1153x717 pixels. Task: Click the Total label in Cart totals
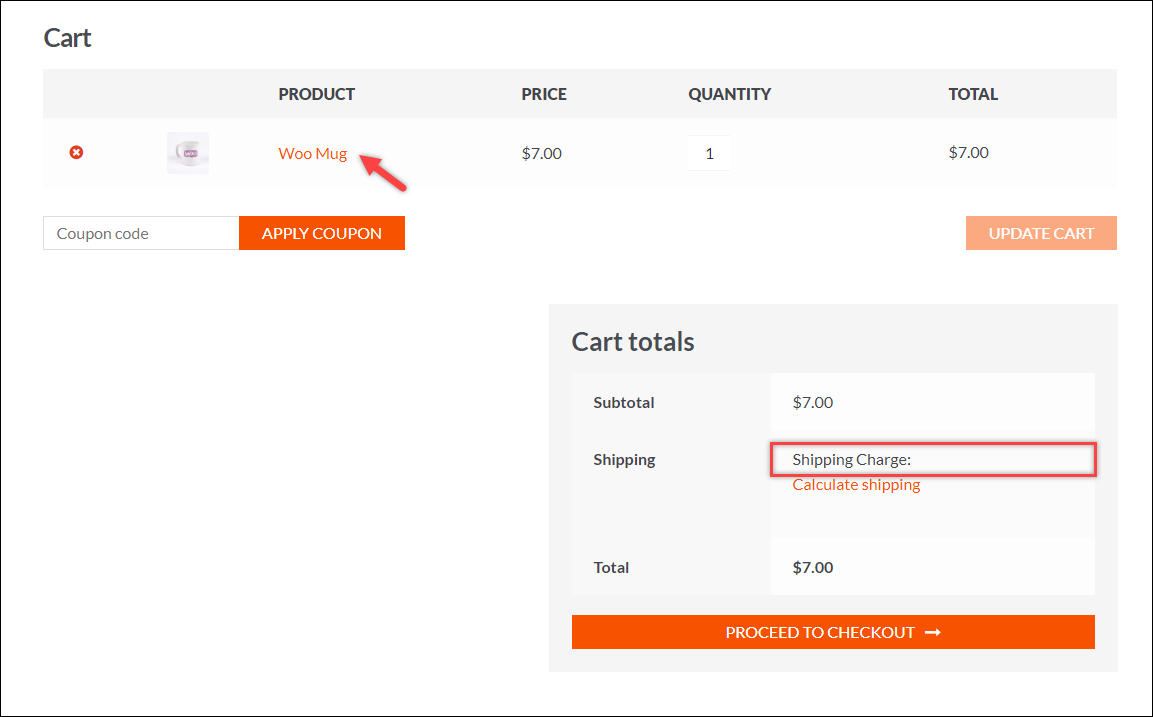click(611, 567)
